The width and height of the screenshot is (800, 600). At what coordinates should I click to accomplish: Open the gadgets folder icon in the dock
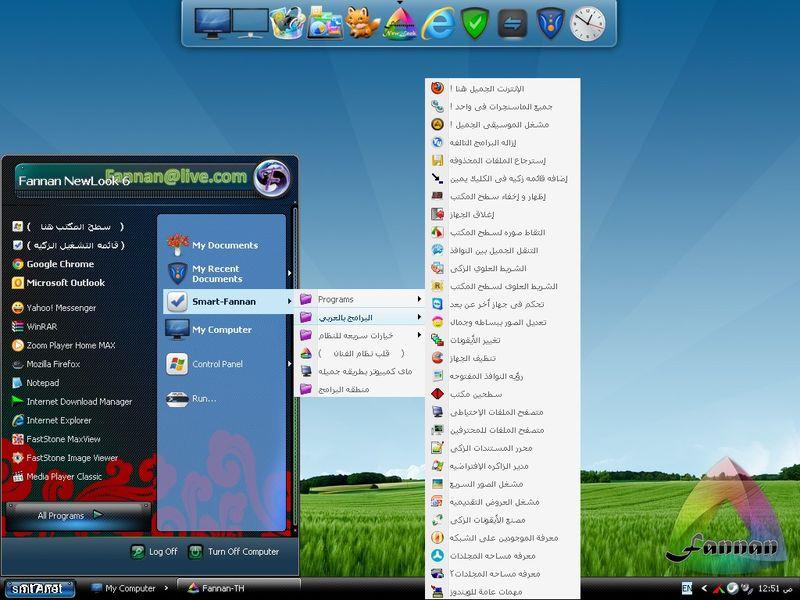(325, 23)
